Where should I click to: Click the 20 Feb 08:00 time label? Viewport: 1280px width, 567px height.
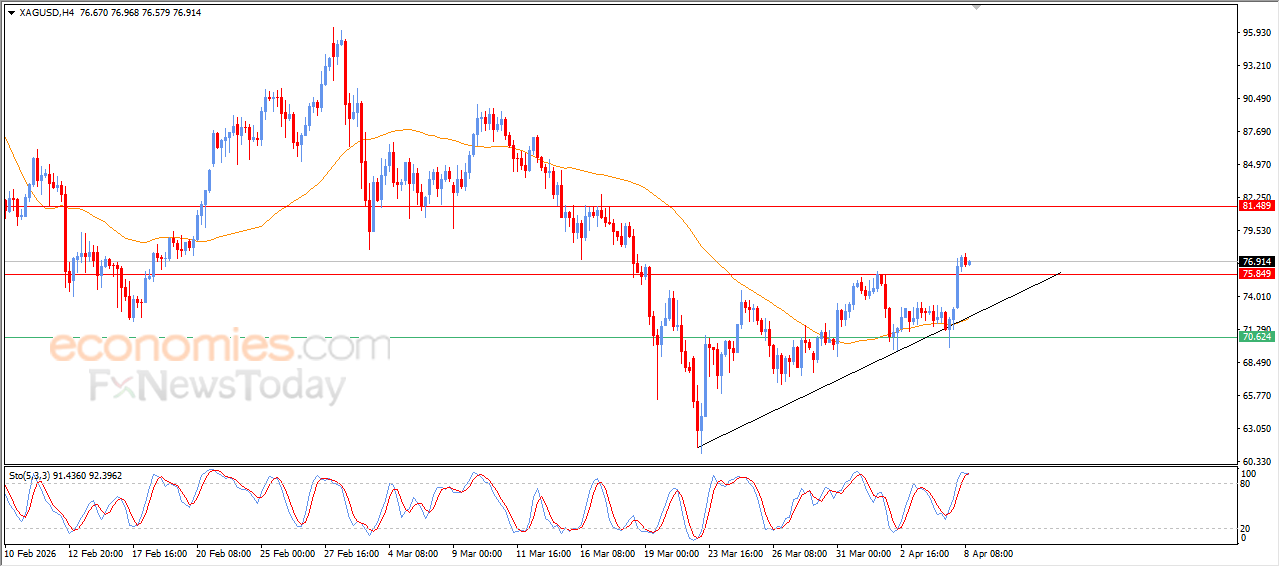(224, 552)
